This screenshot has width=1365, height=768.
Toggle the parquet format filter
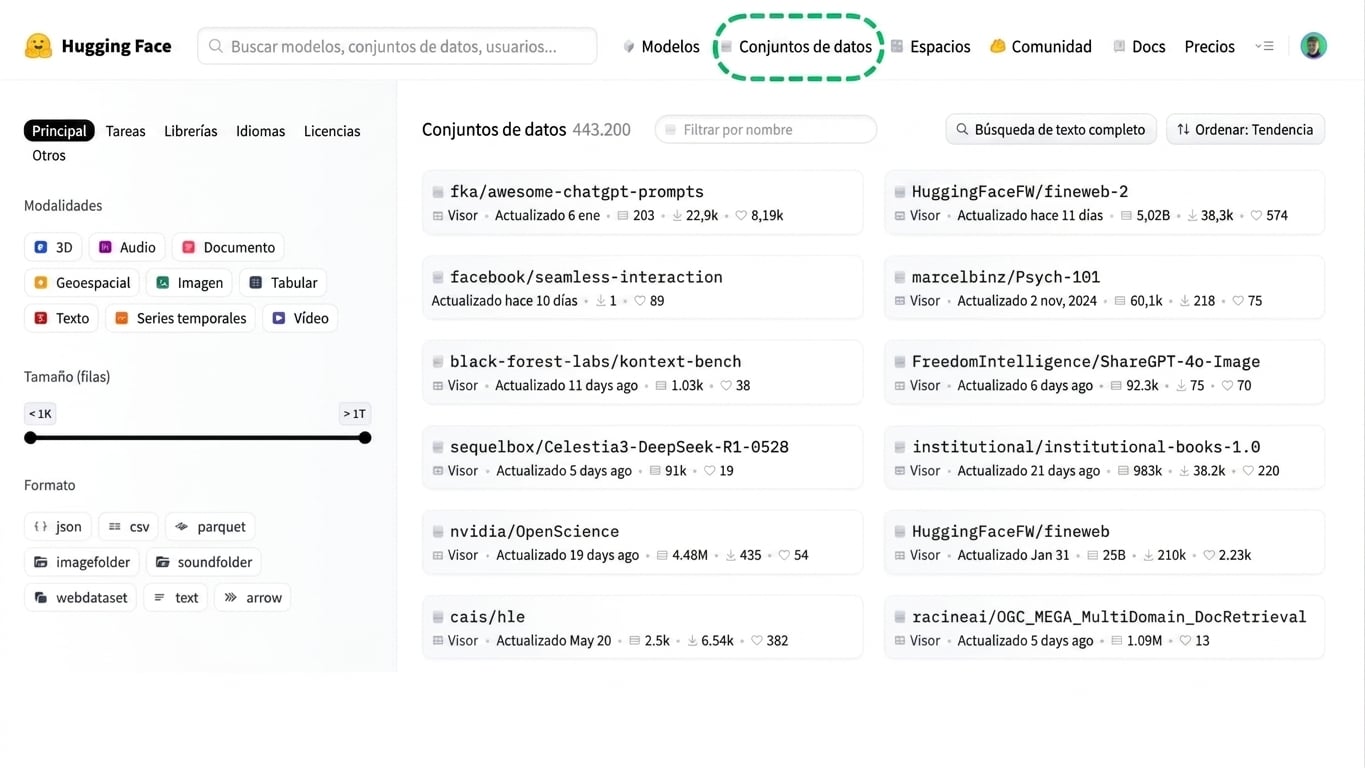[x=210, y=526]
